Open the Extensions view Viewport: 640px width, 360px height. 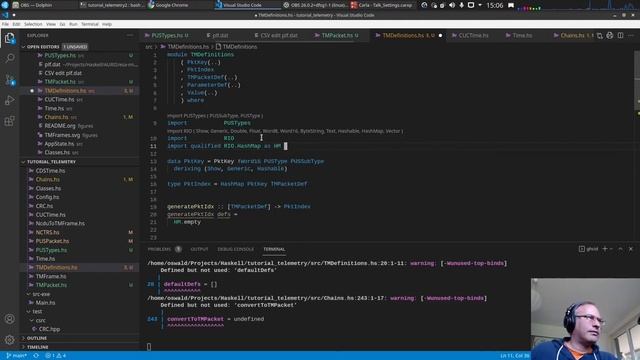coord(9,121)
